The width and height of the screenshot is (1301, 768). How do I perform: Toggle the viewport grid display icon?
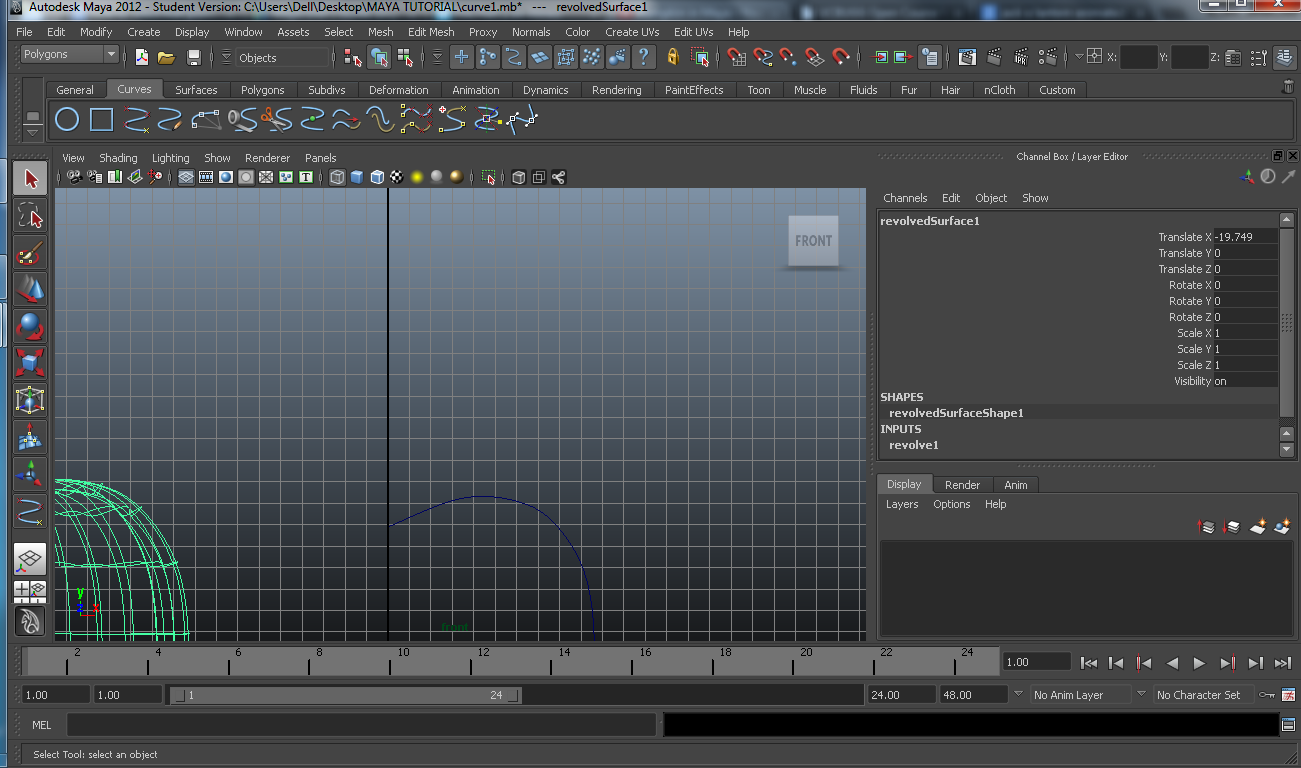[186, 177]
